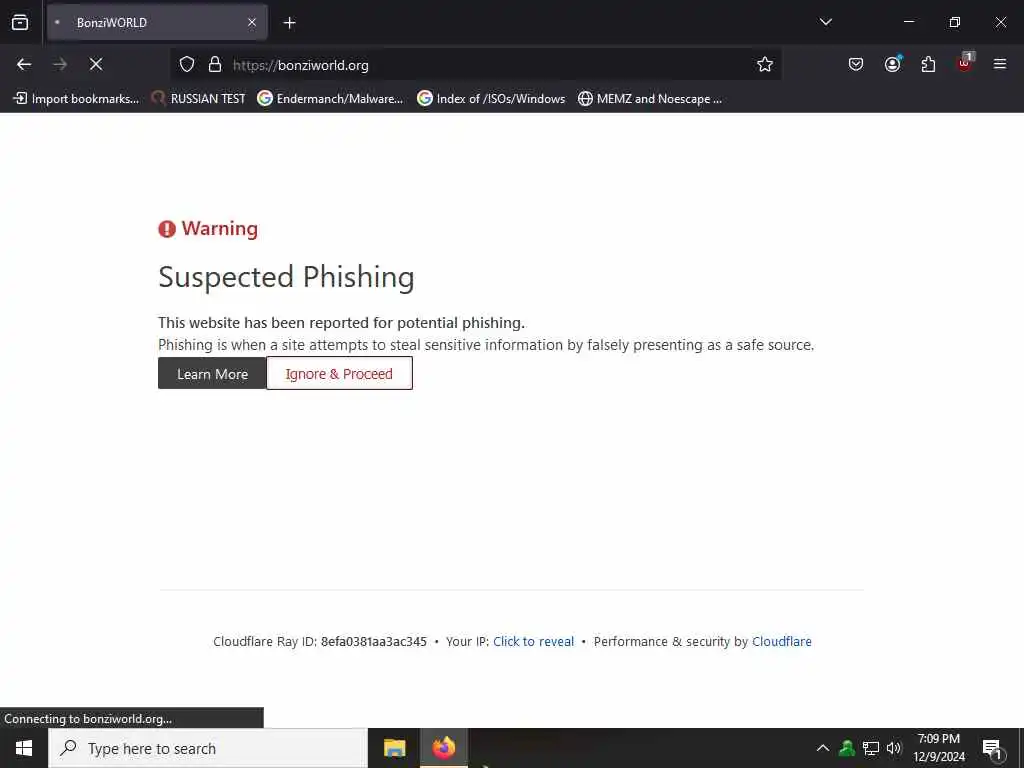Open File Explorer from taskbar
Screen dimensions: 1024x768
394,748
